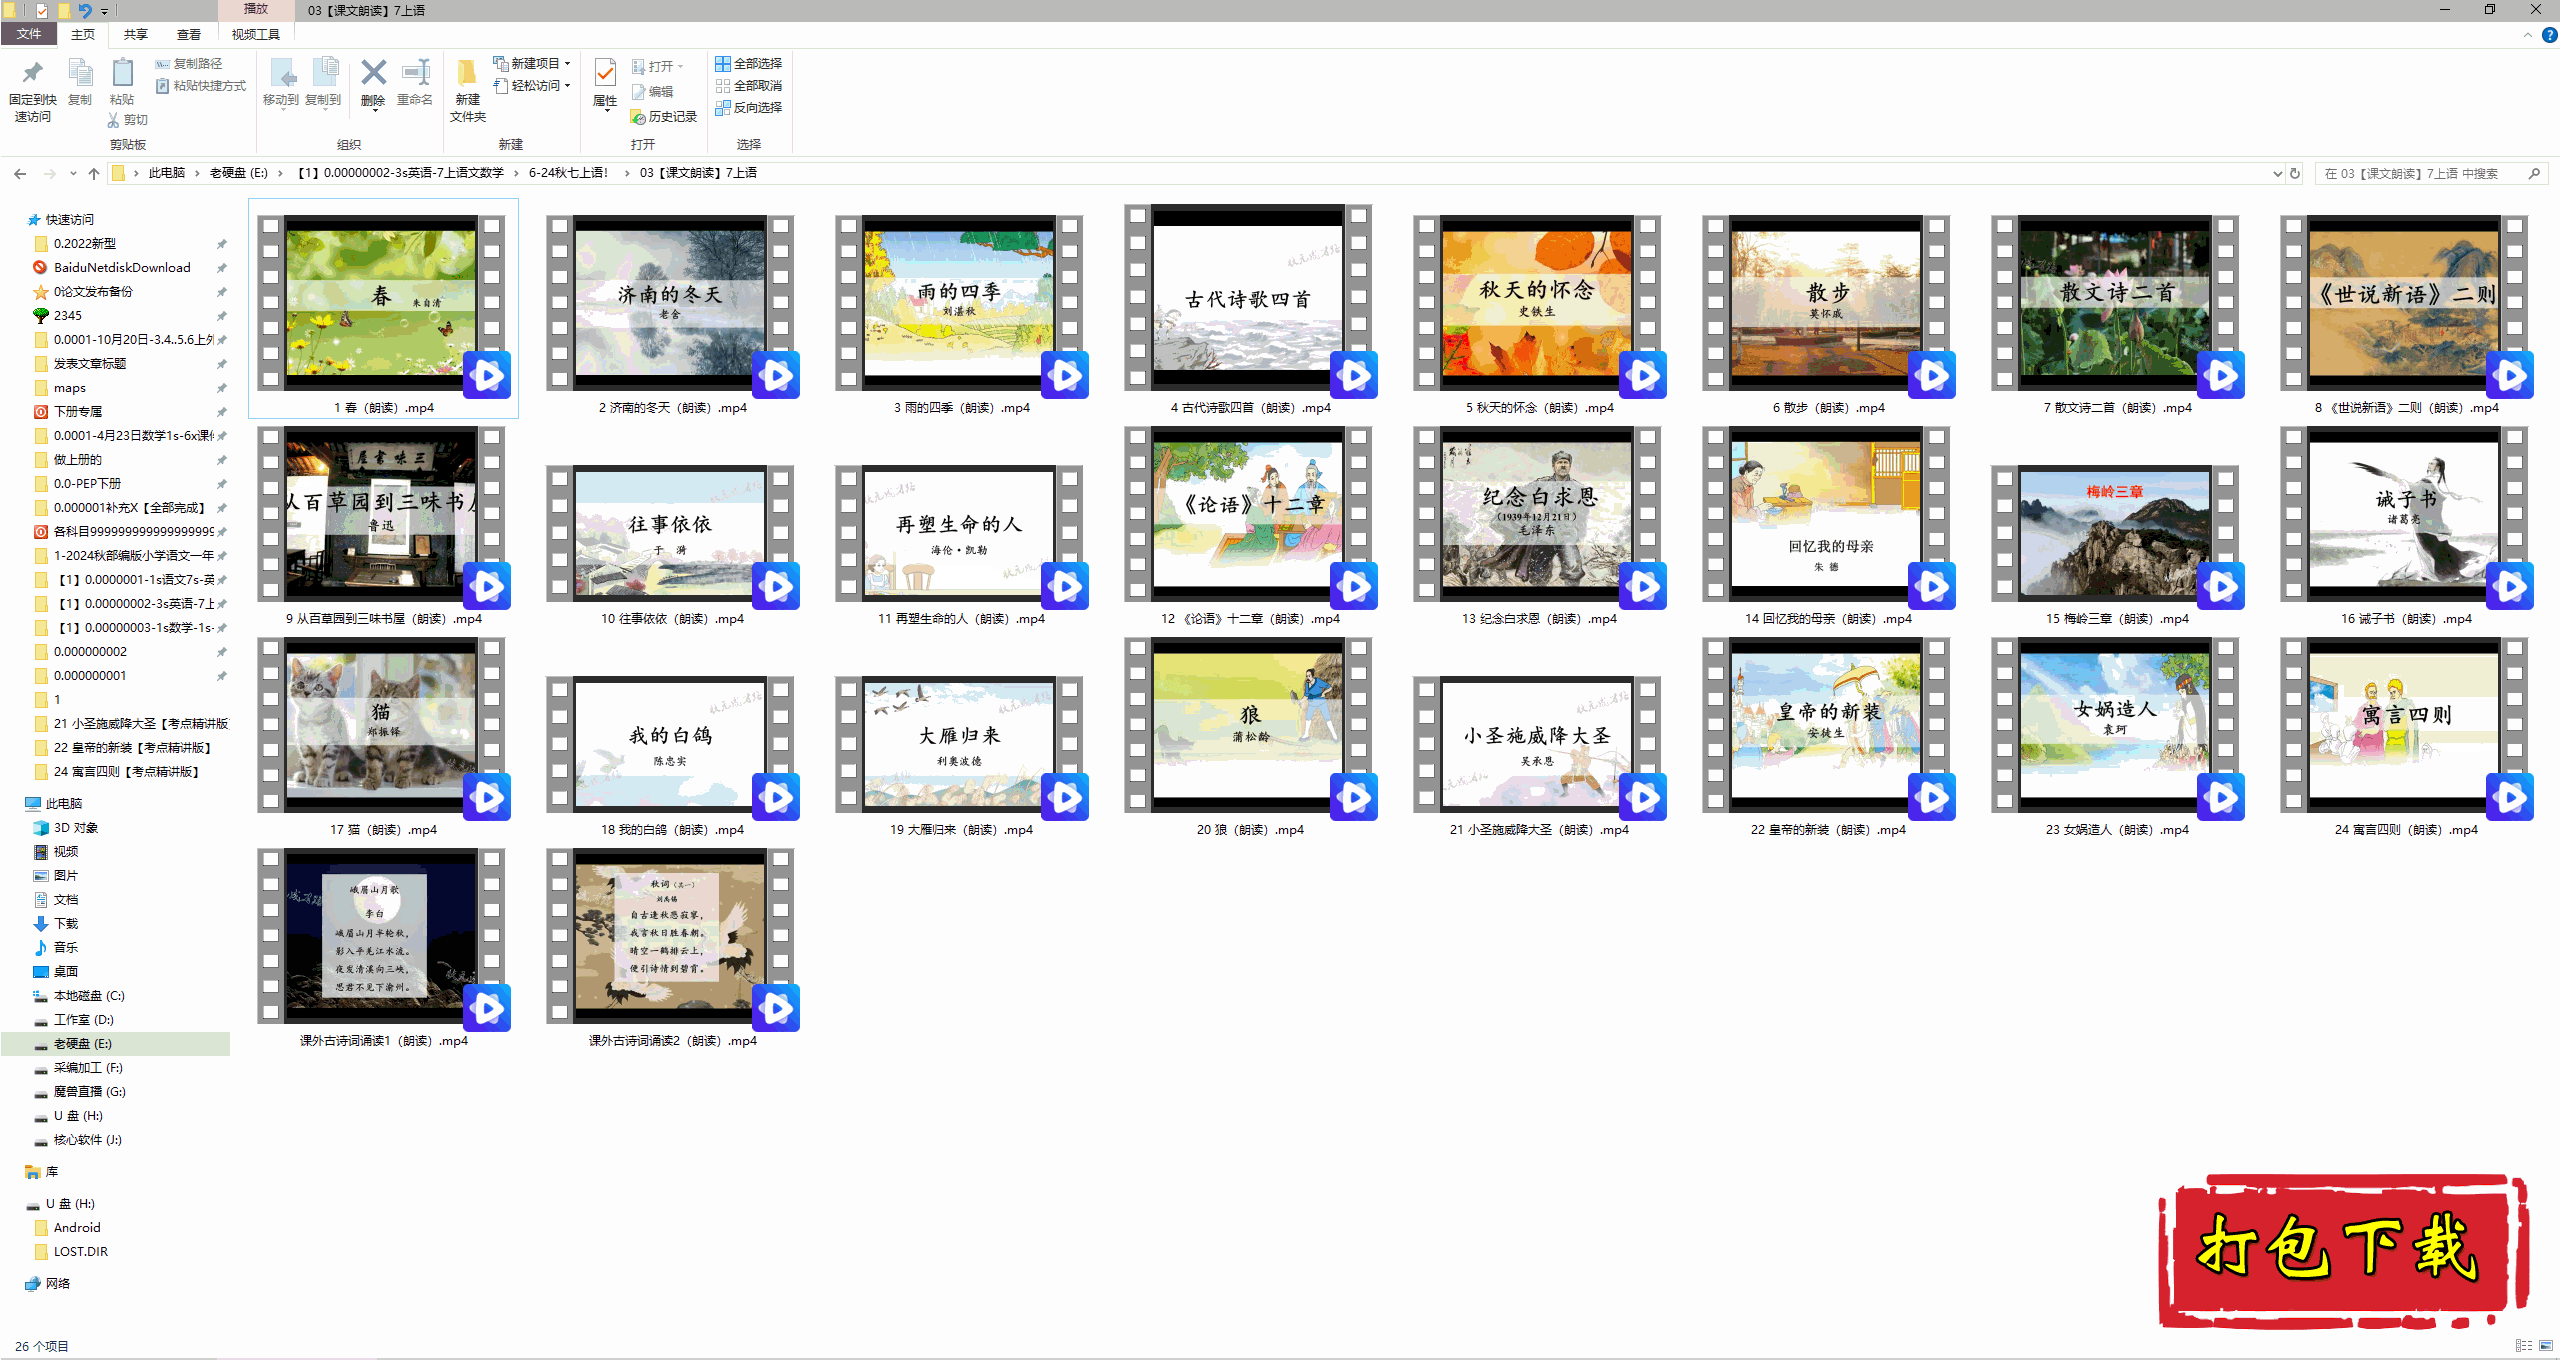
Task: Click the Edit ribbon button
Action: click(652, 92)
